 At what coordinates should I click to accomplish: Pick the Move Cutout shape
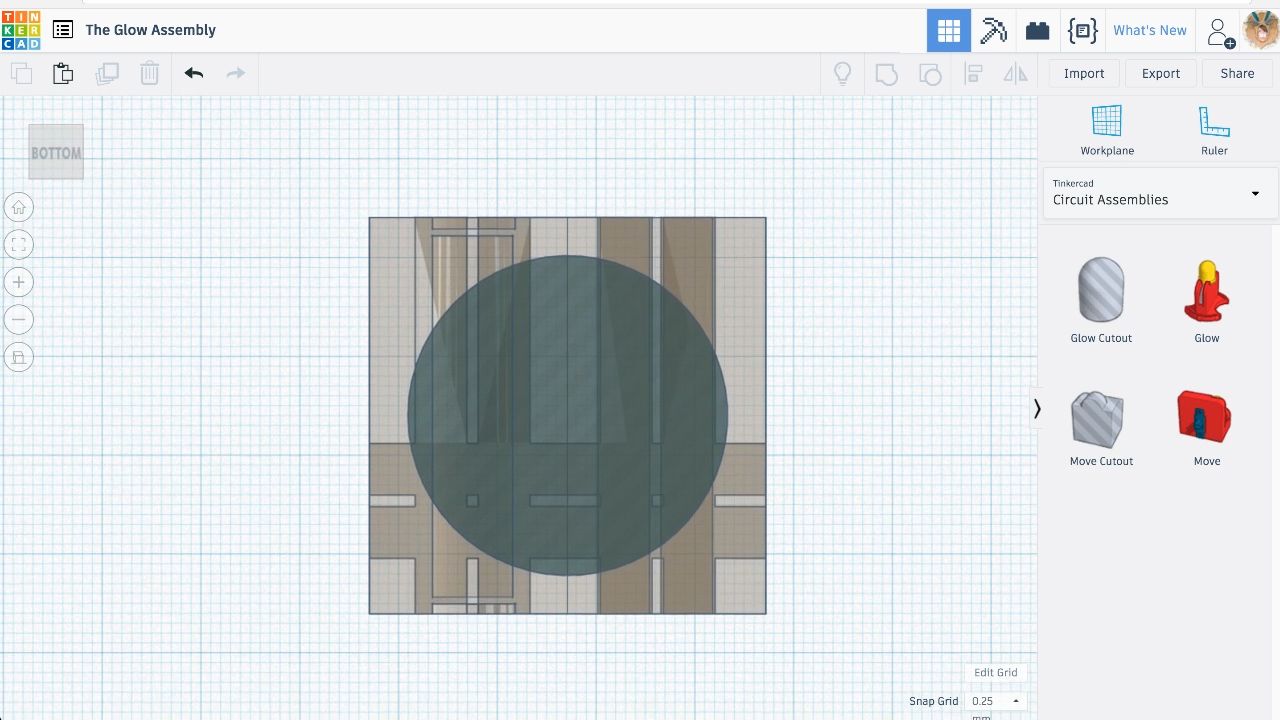click(1101, 428)
